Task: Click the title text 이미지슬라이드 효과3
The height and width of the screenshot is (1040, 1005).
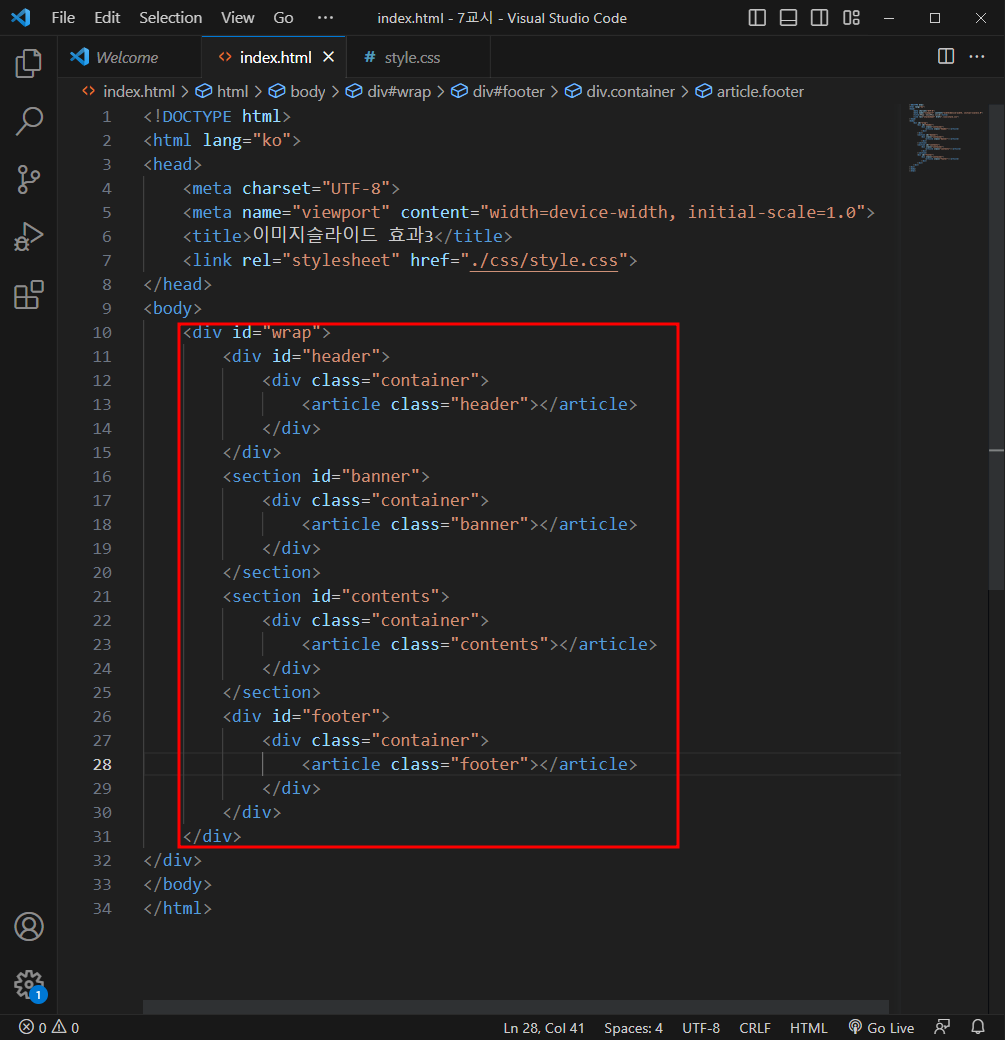Action: tap(342, 235)
